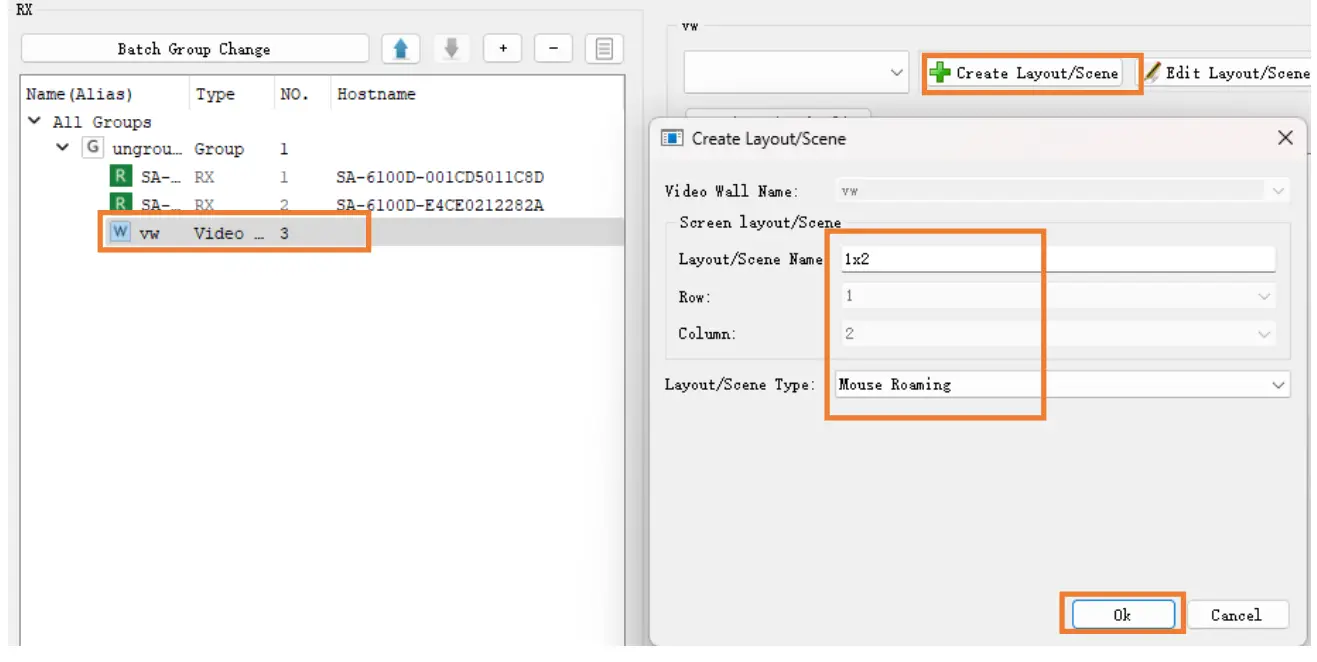1317x662 pixels.
Task: Click the green plus icon of Create Layout/Scene
Action: coord(940,72)
